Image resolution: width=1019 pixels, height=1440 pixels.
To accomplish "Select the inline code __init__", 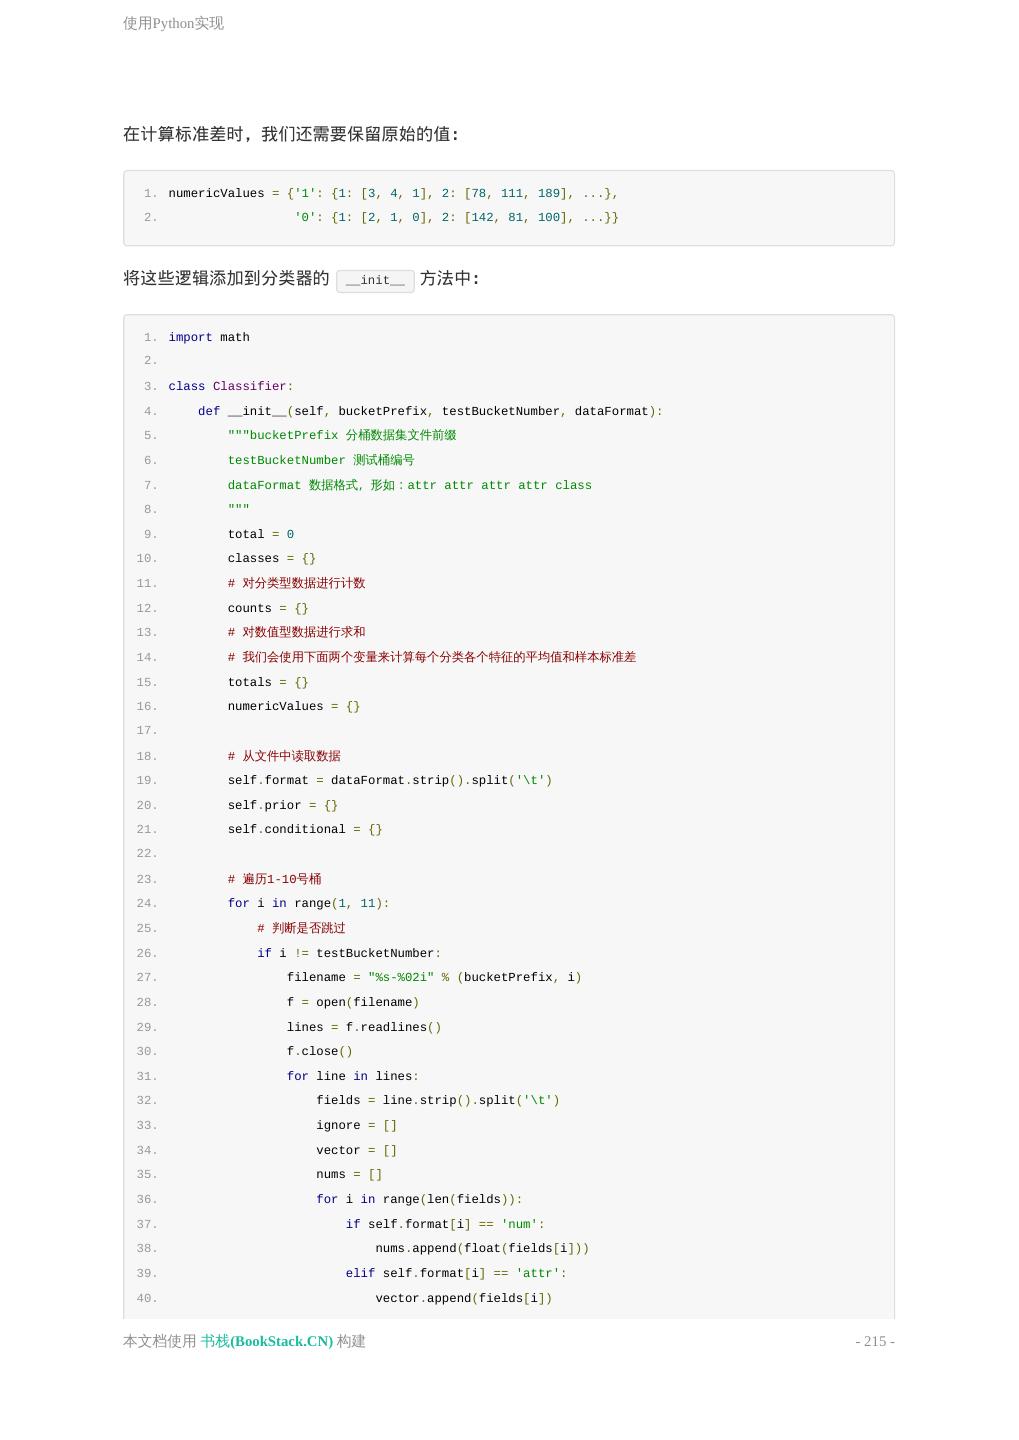I will point(375,280).
